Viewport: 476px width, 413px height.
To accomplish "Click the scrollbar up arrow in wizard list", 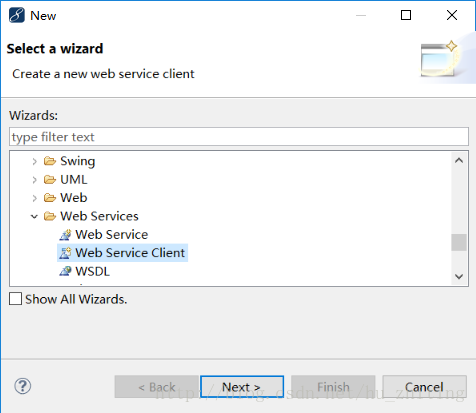I will 459,160.
